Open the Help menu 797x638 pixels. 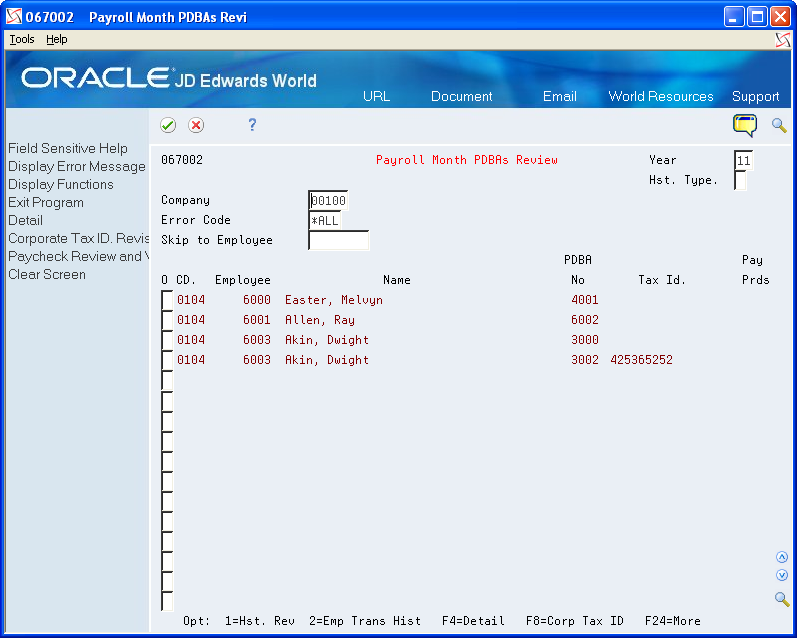click(x=56, y=39)
